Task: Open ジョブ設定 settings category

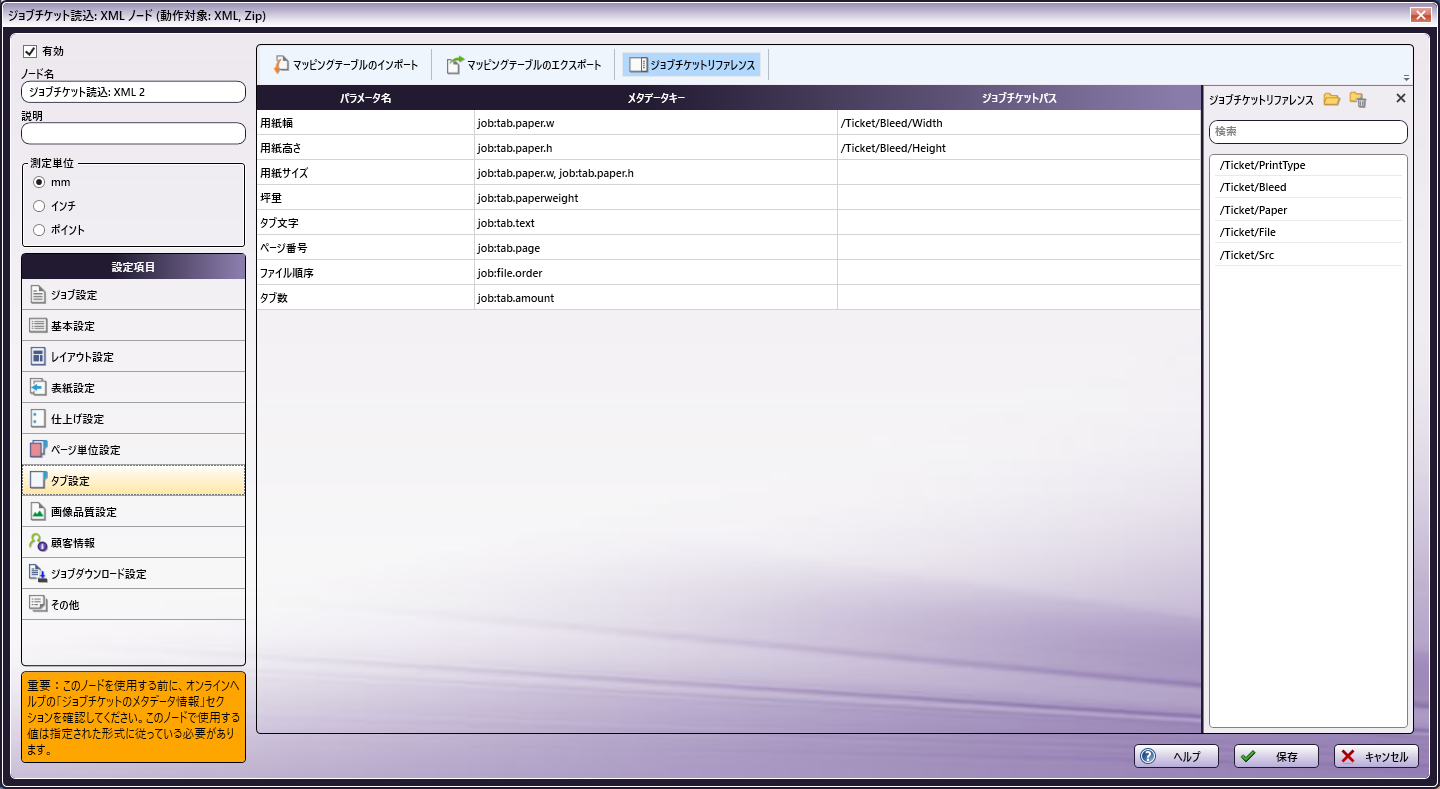Action: click(x=133, y=295)
